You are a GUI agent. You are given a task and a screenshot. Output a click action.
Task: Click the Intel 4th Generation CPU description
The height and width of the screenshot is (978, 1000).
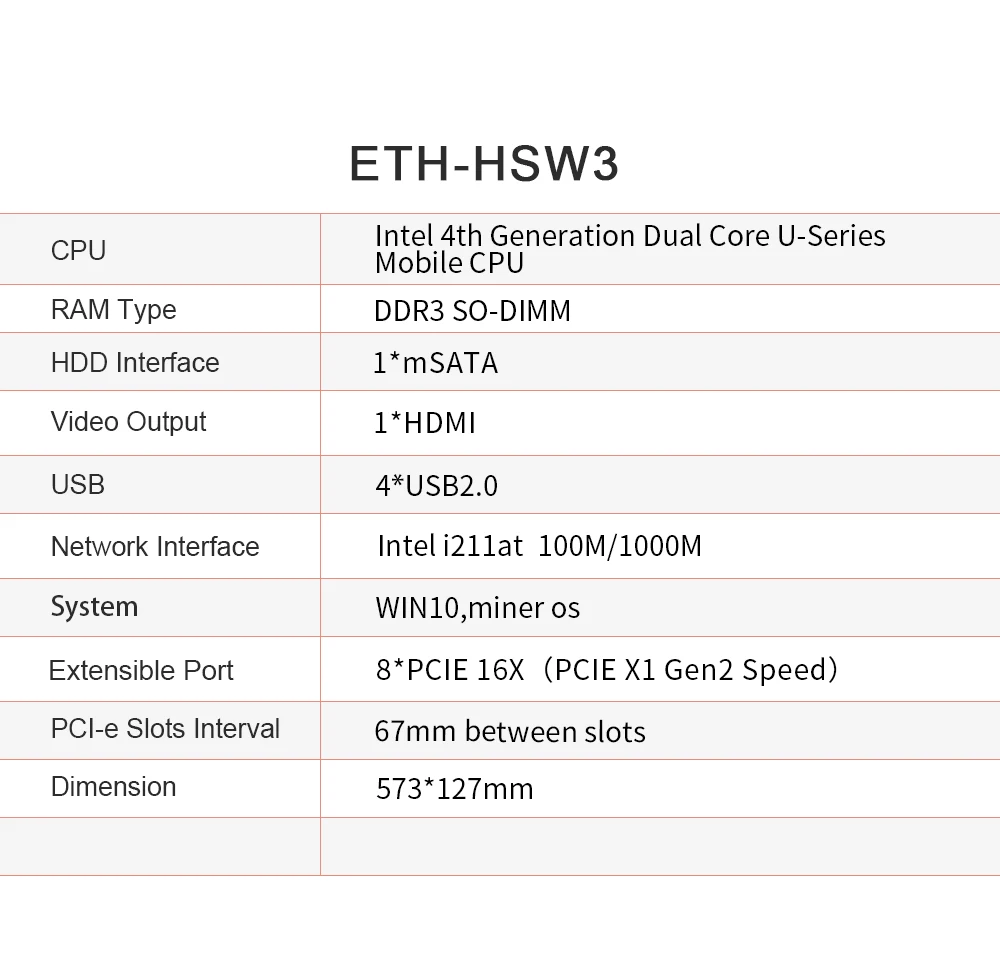(x=629, y=249)
